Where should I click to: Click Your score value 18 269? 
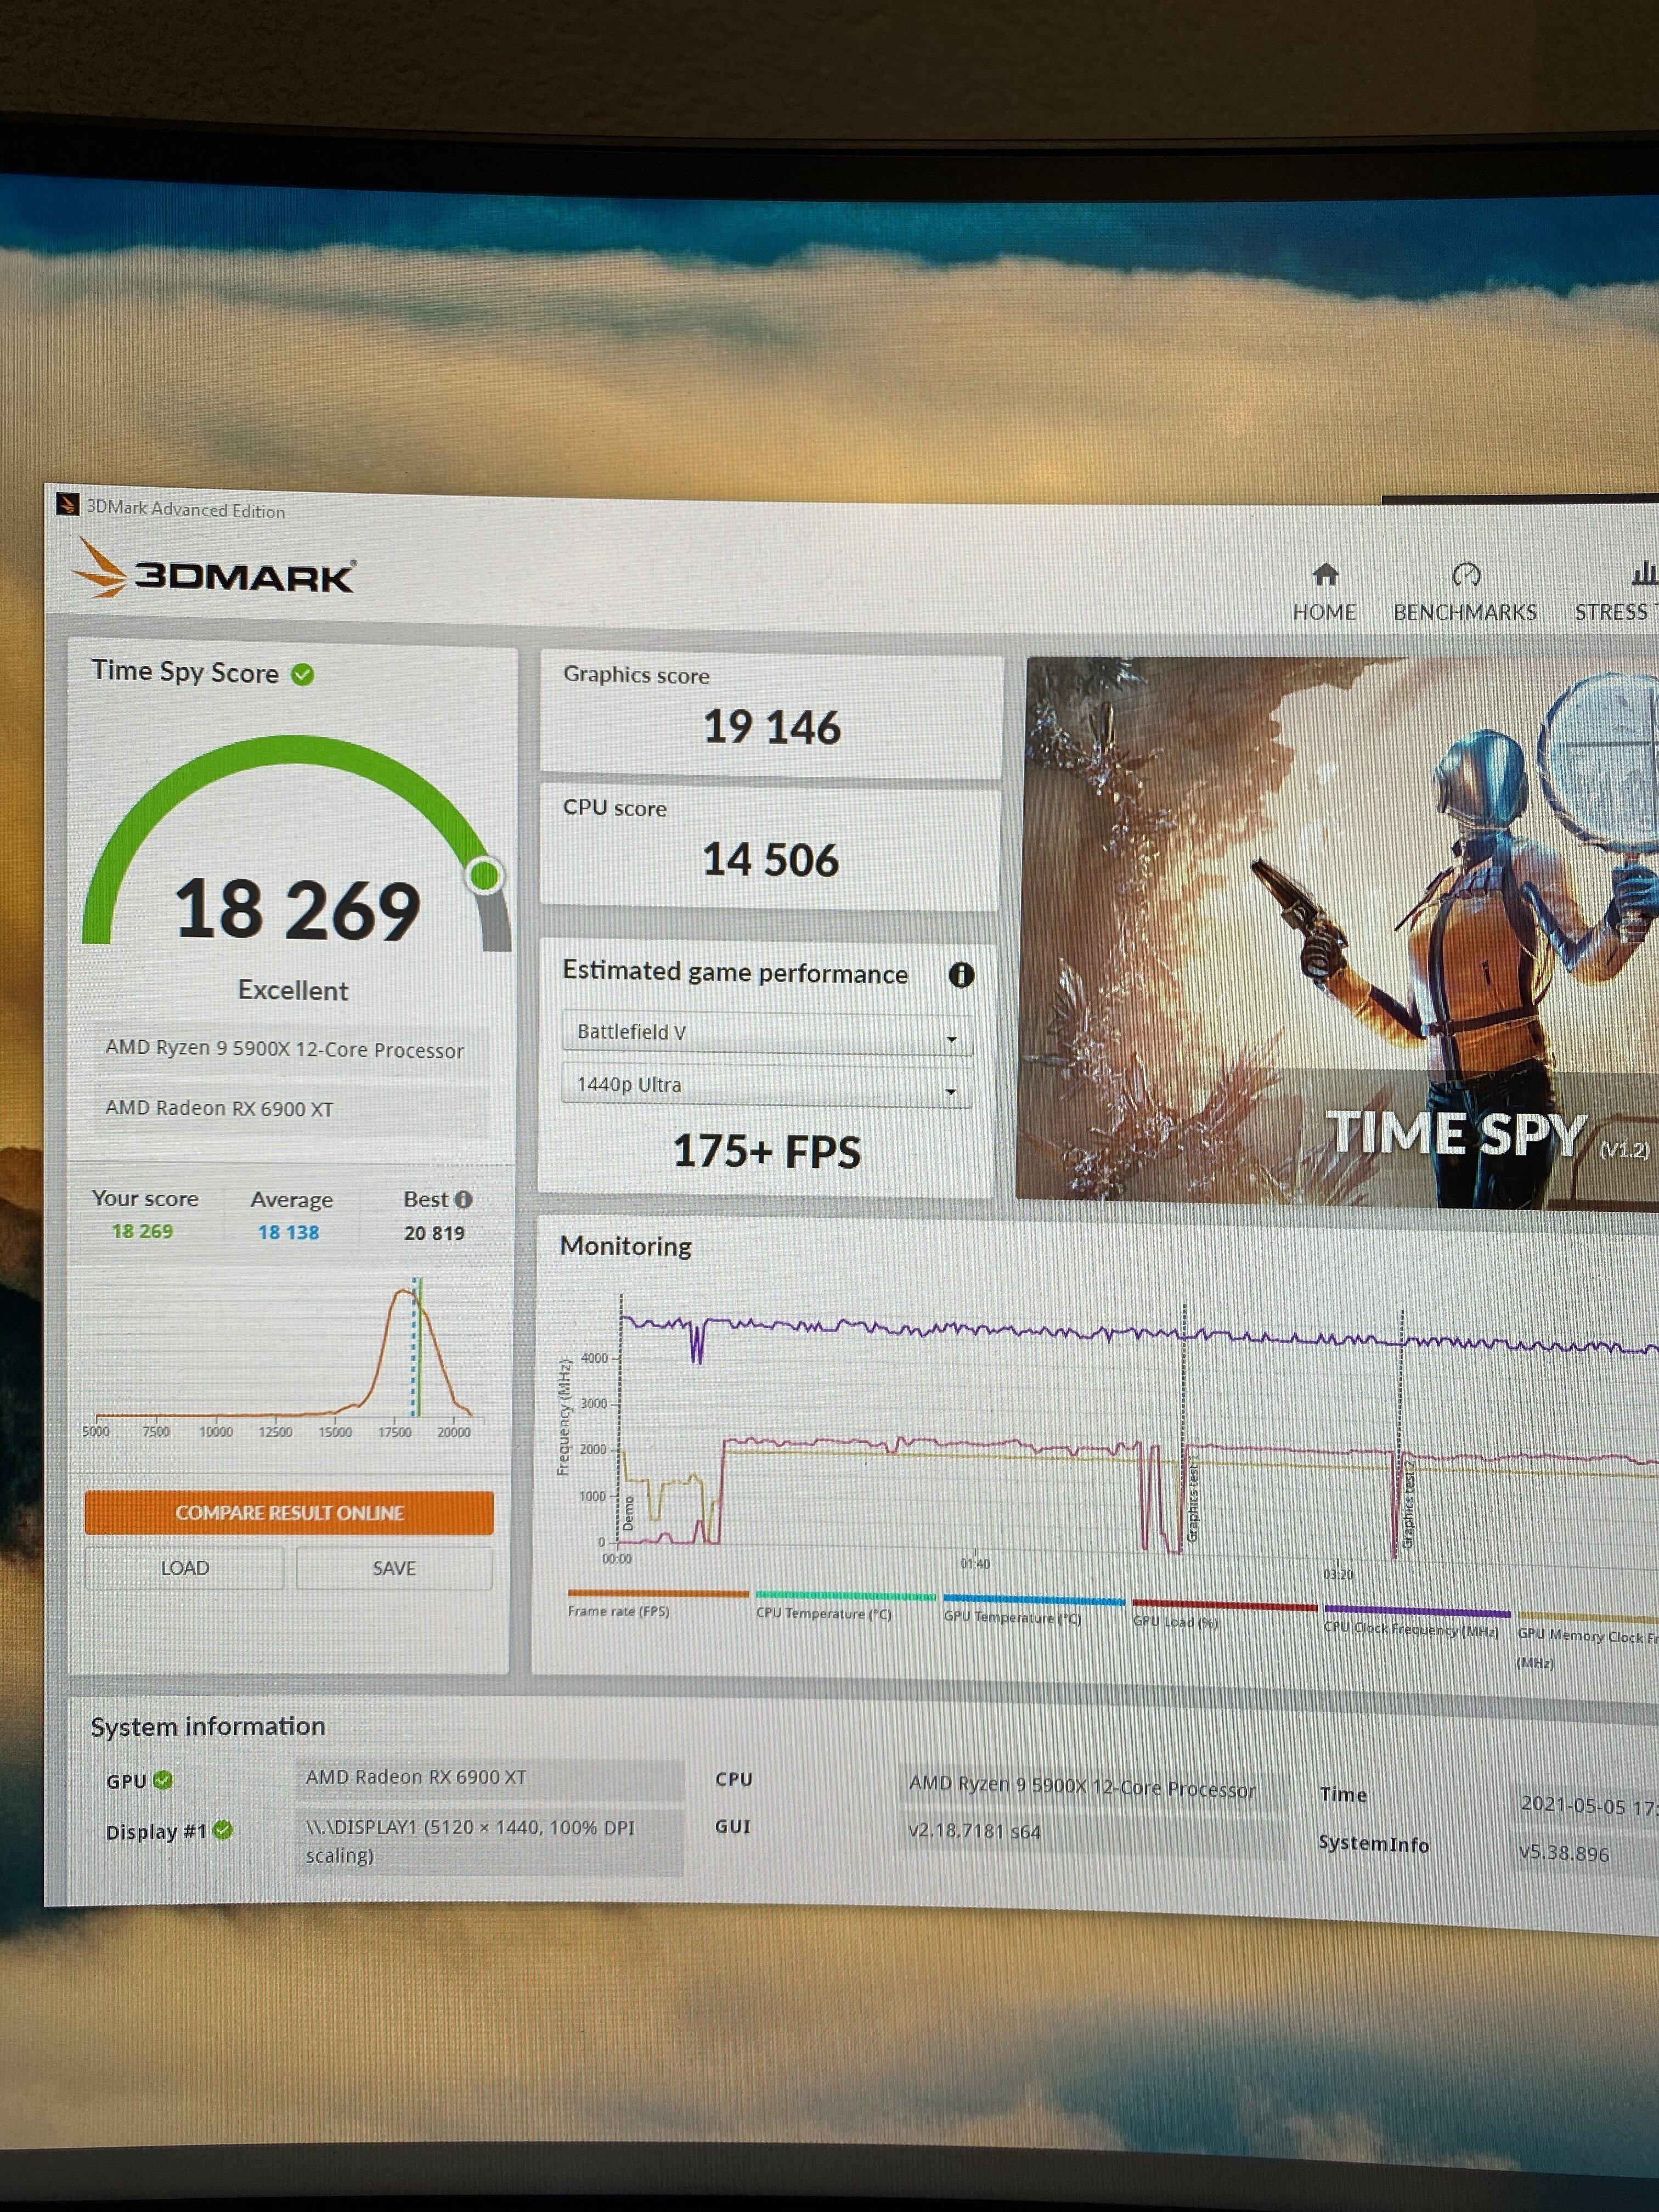pyautogui.click(x=142, y=1232)
